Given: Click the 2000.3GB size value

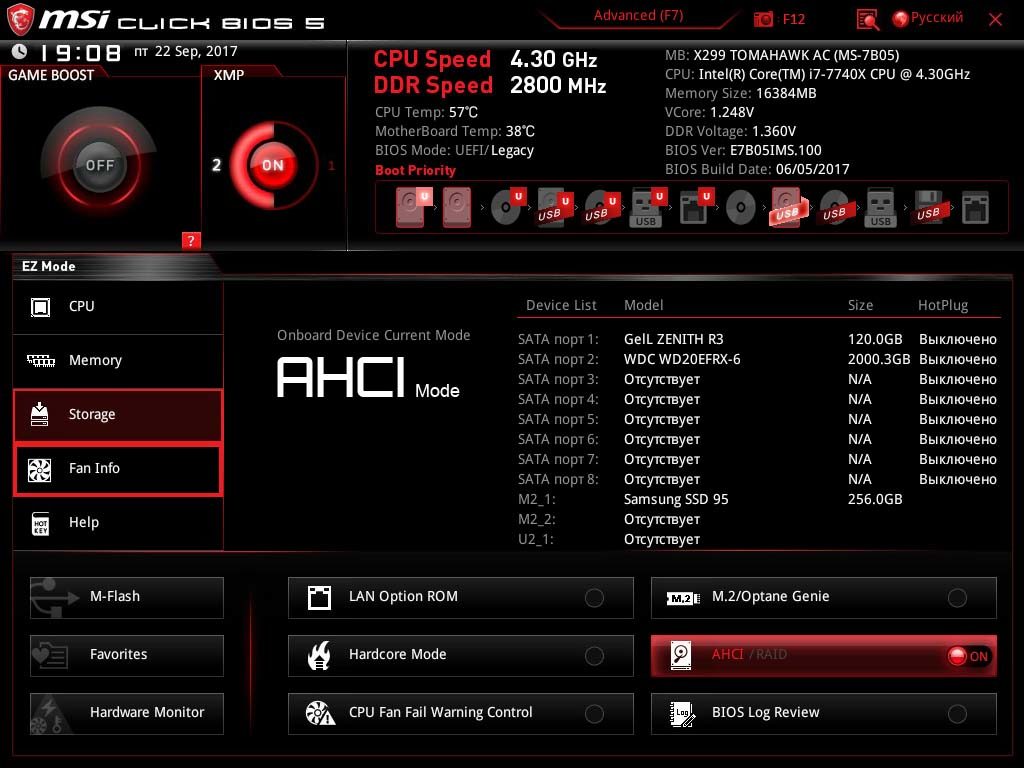Looking at the screenshot, I should [x=879, y=359].
